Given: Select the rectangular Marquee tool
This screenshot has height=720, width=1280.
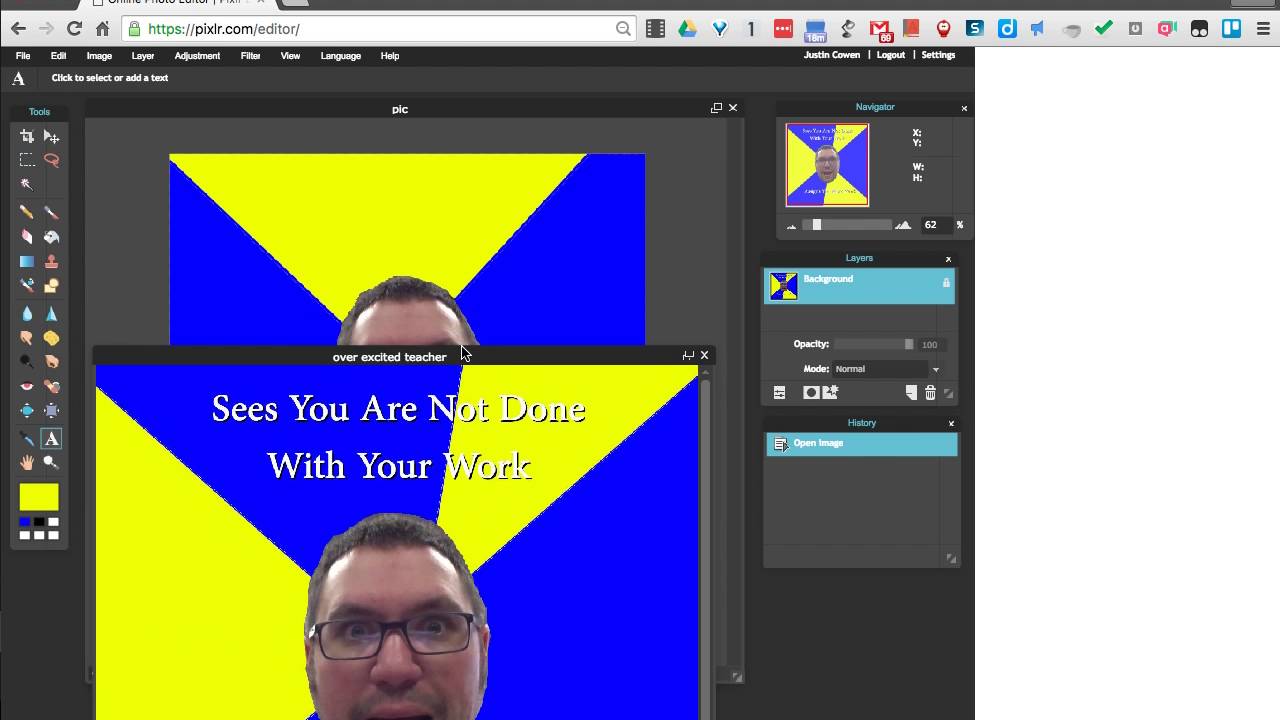Looking at the screenshot, I should point(27,160).
